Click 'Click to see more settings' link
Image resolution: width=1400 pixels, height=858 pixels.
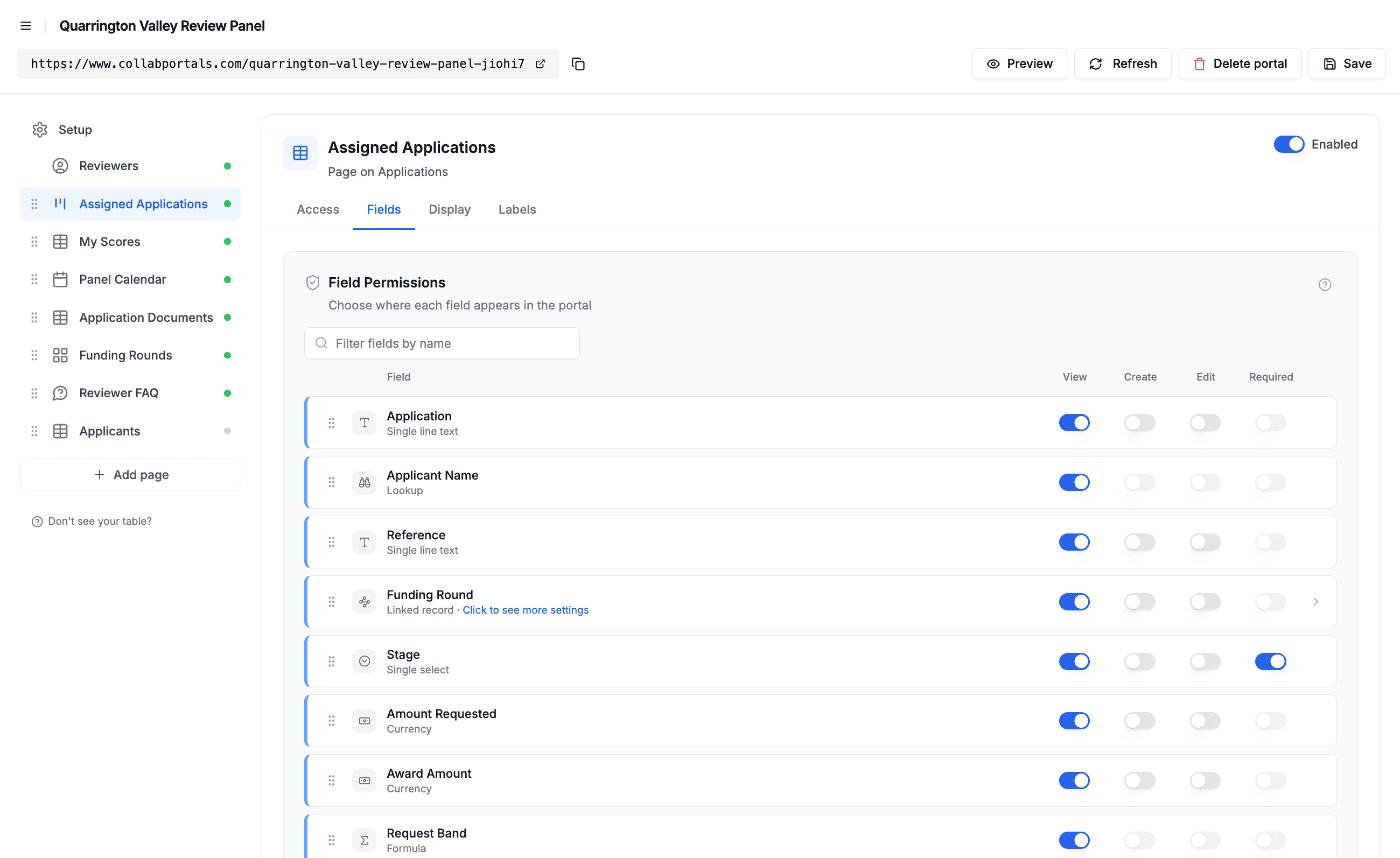click(x=526, y=610)
